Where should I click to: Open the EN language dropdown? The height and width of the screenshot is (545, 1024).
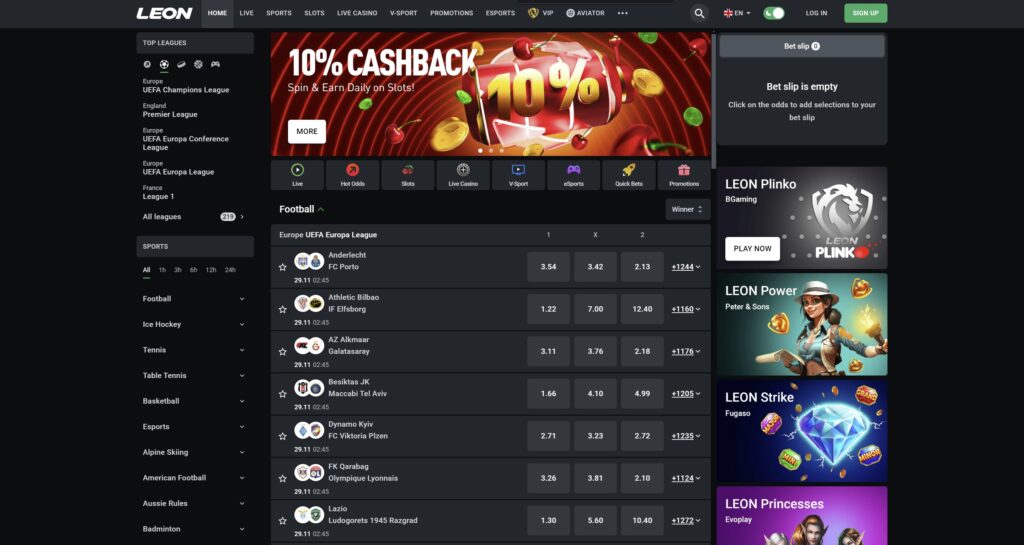click(737, 13)
